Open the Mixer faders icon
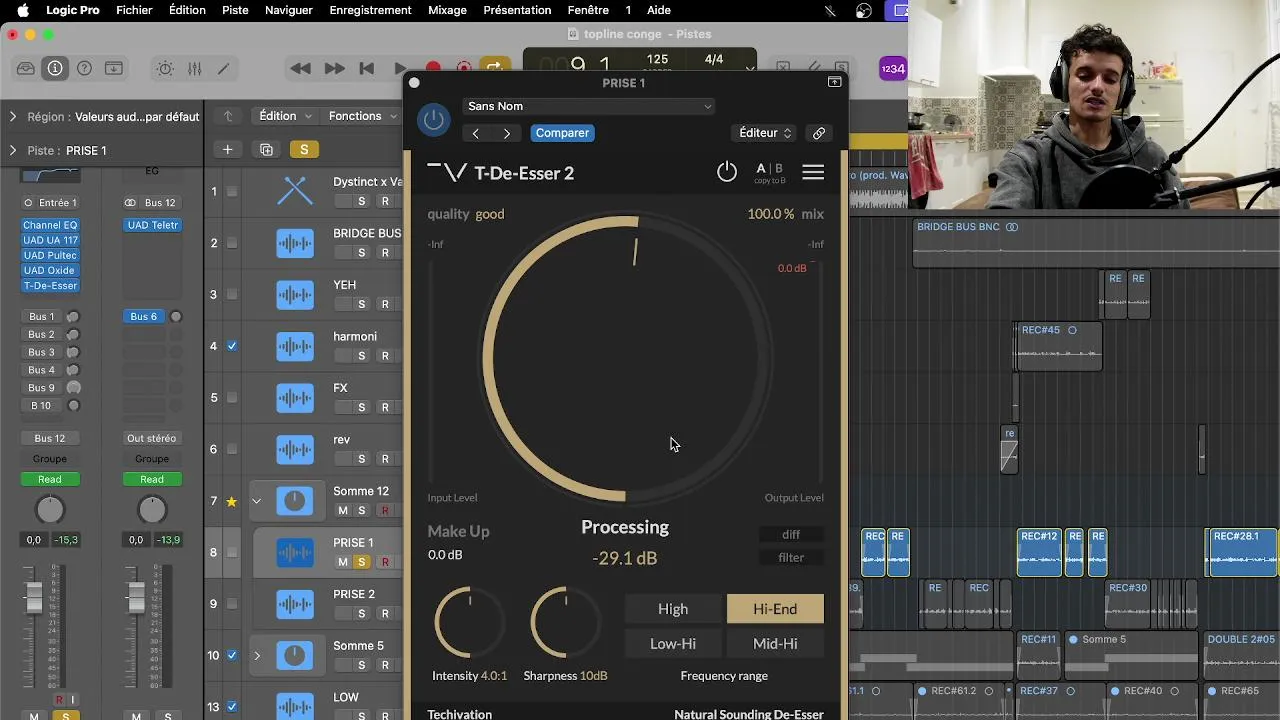 click(195, 68)
